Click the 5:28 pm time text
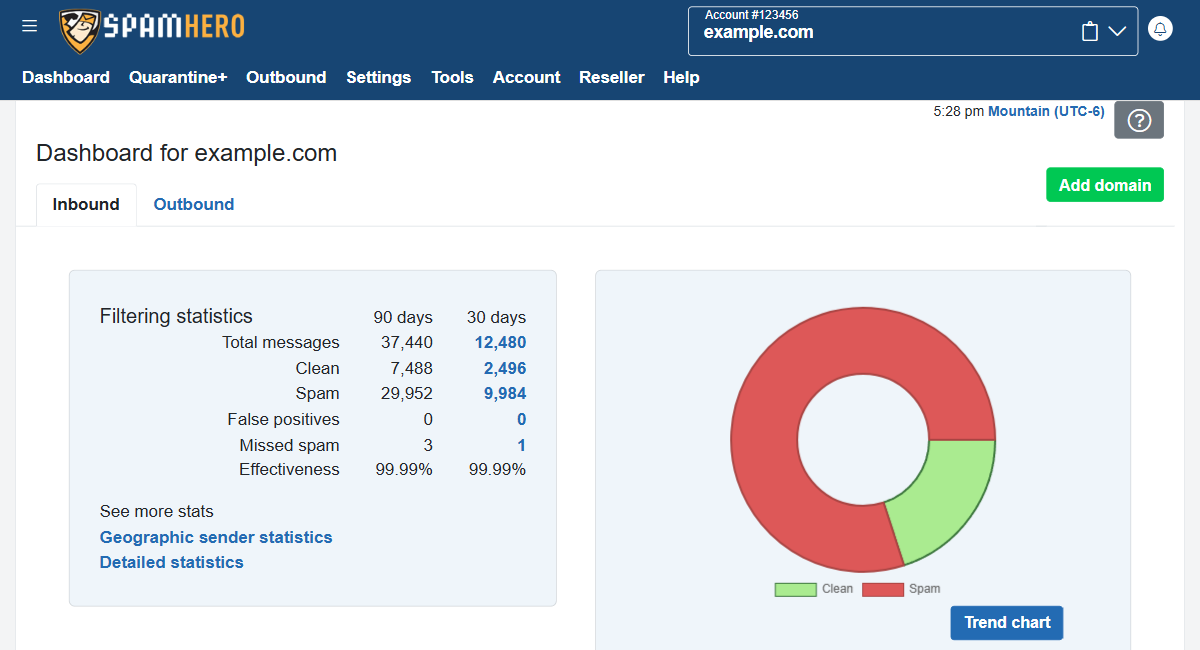The height and width of the screenshot is (650, 1200). (958, 111)
